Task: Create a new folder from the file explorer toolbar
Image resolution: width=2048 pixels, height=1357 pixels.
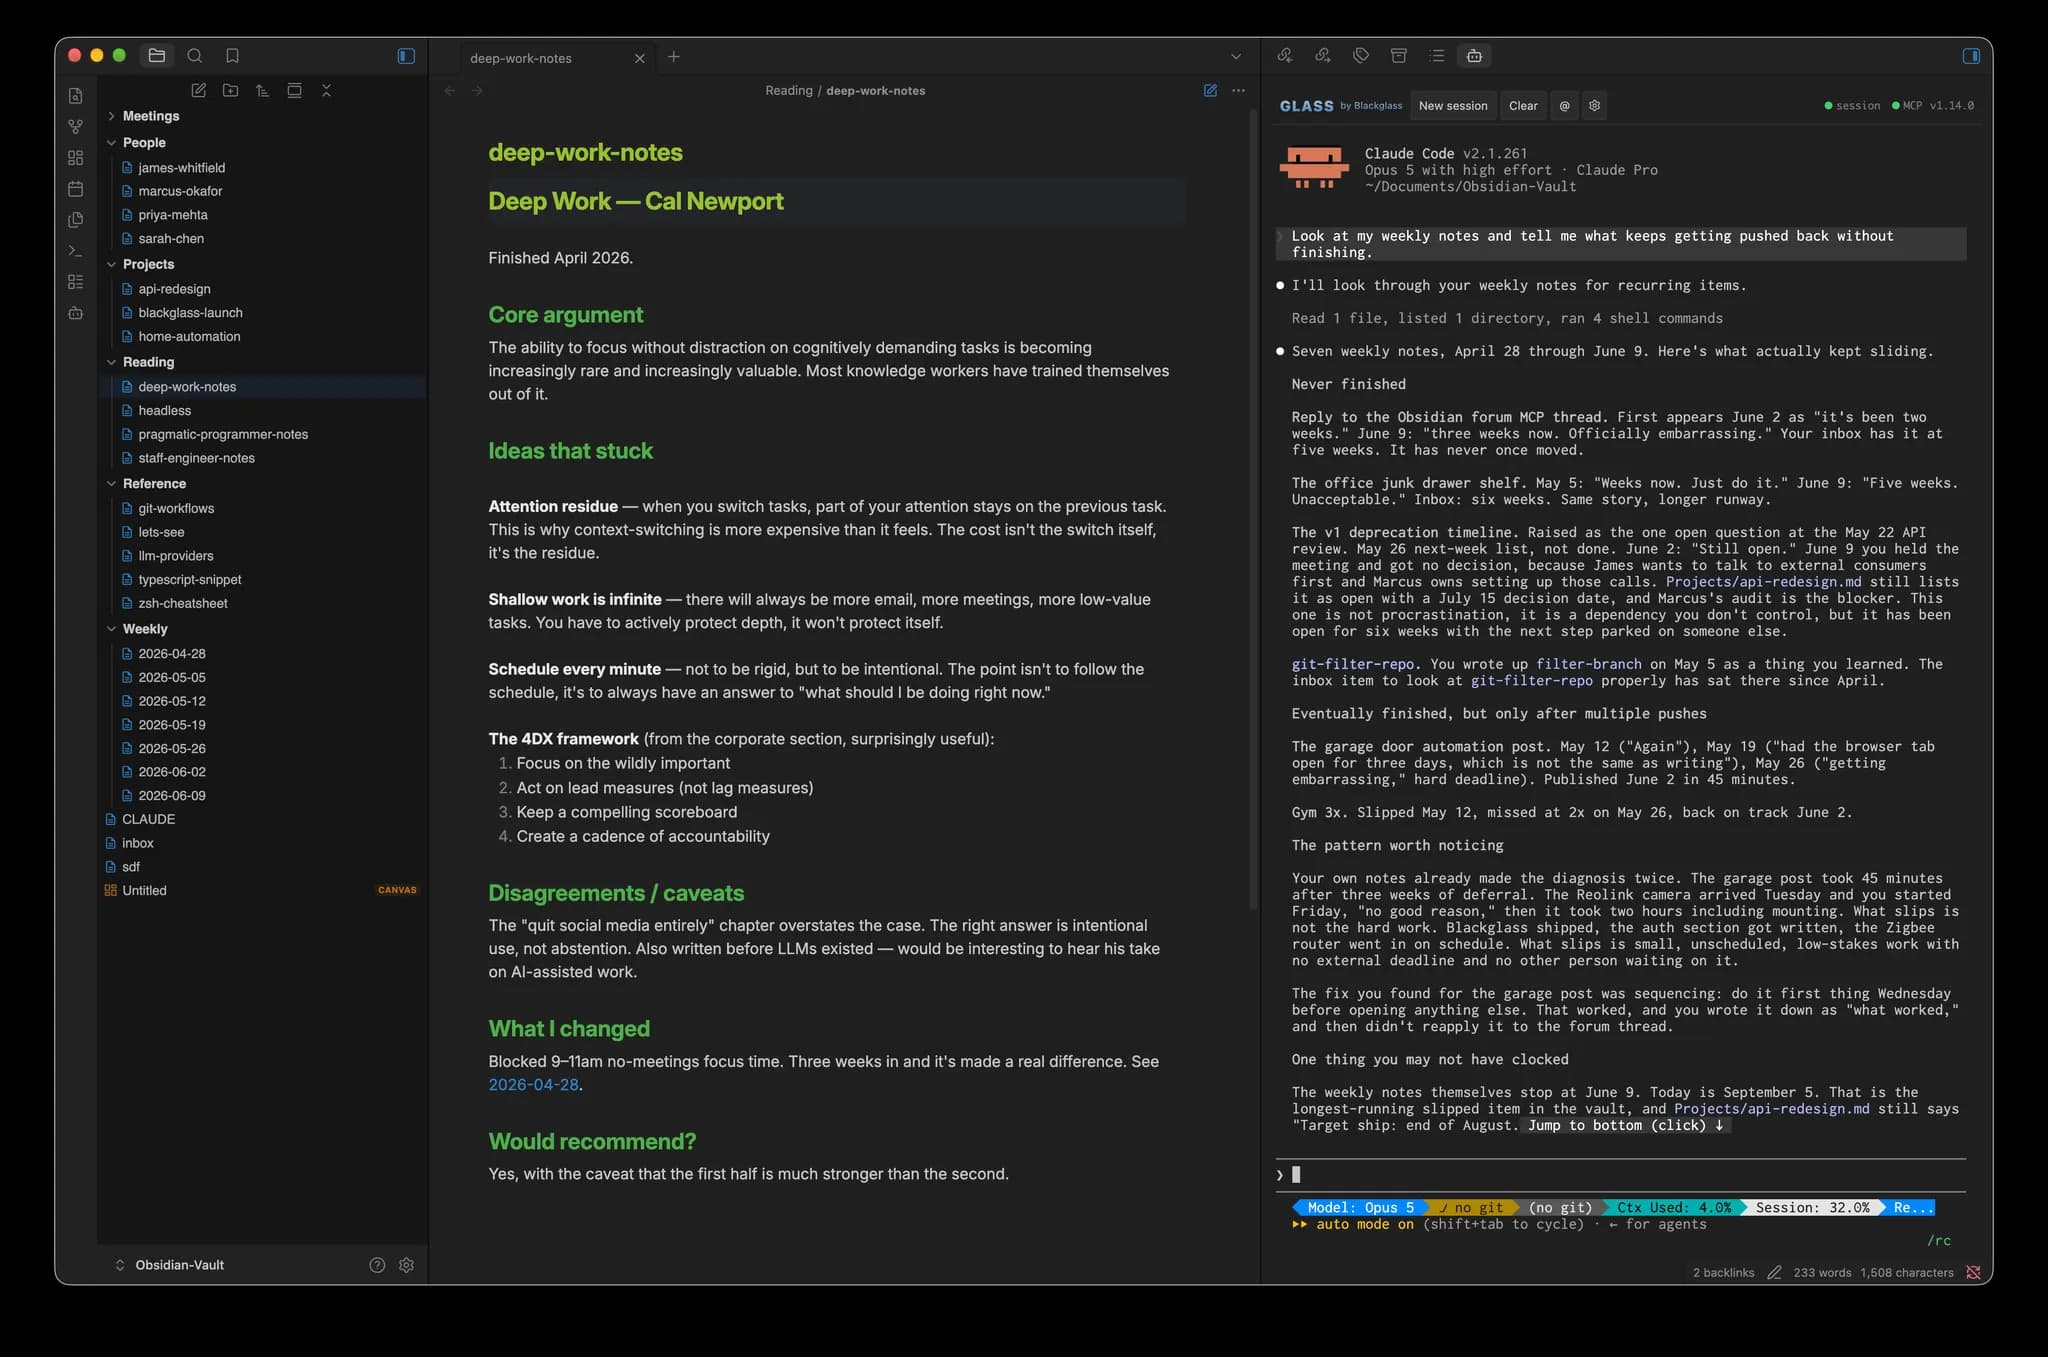Action: click(x=231, y=90)
